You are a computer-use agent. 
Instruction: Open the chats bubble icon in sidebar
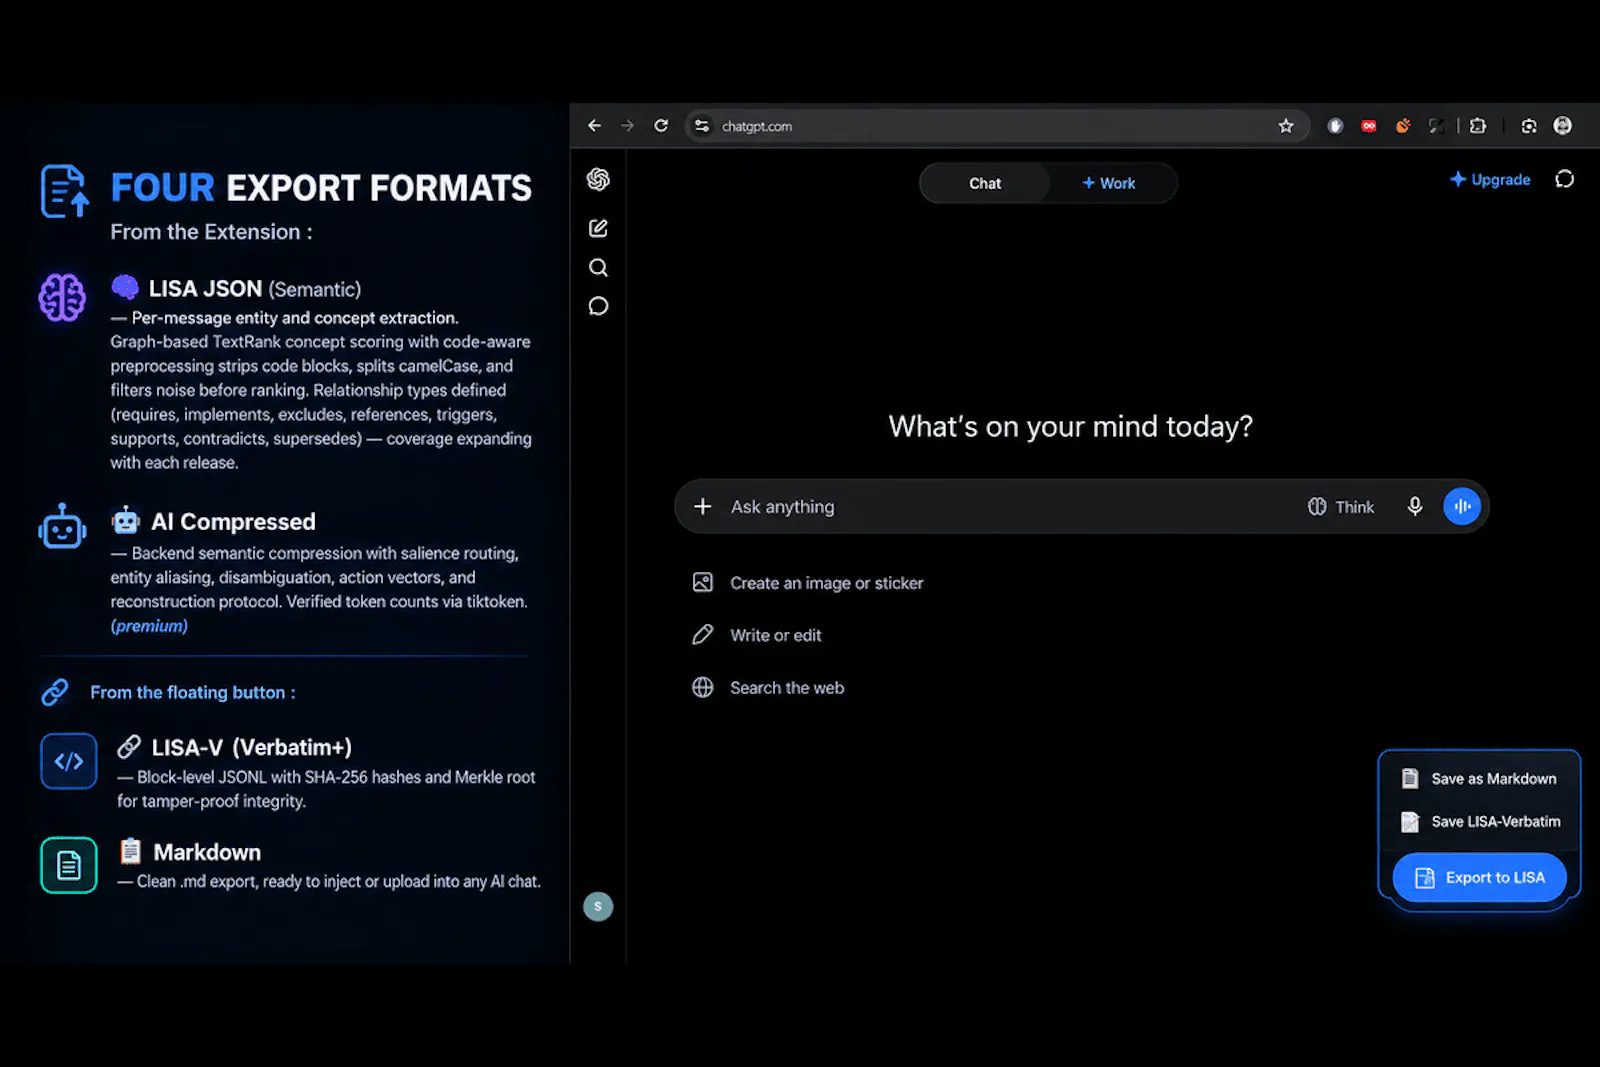click(x=598, y=306)
